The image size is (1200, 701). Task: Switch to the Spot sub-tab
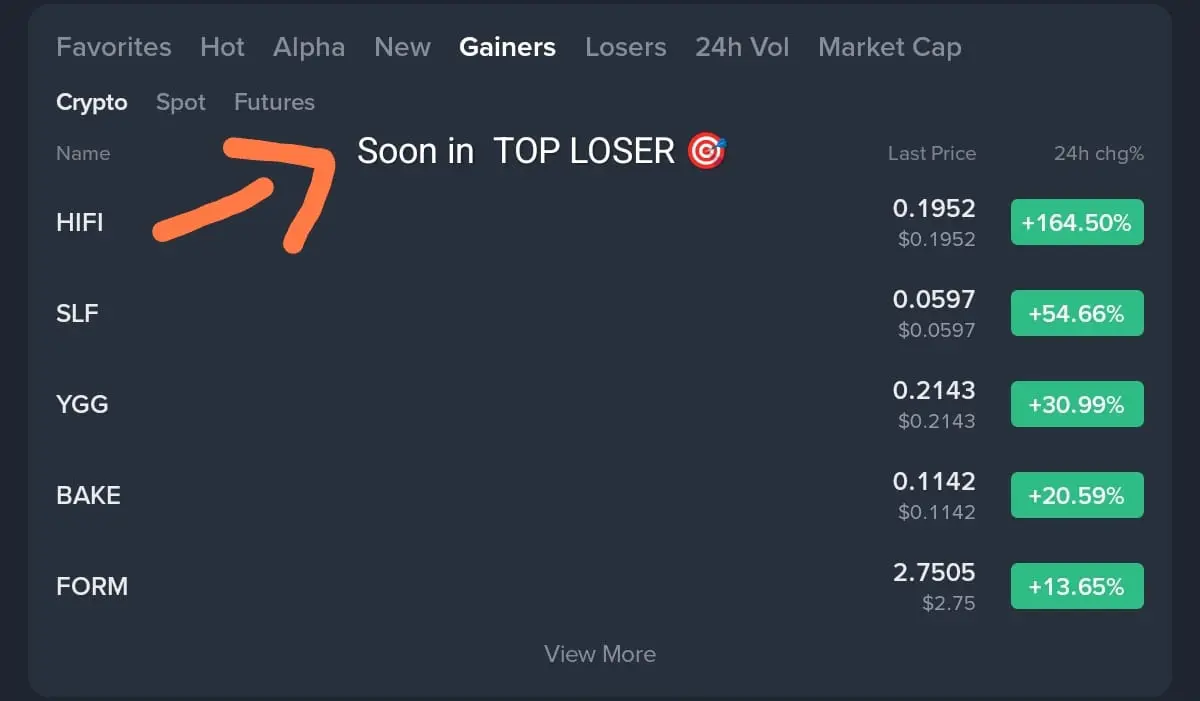[181, 102]
